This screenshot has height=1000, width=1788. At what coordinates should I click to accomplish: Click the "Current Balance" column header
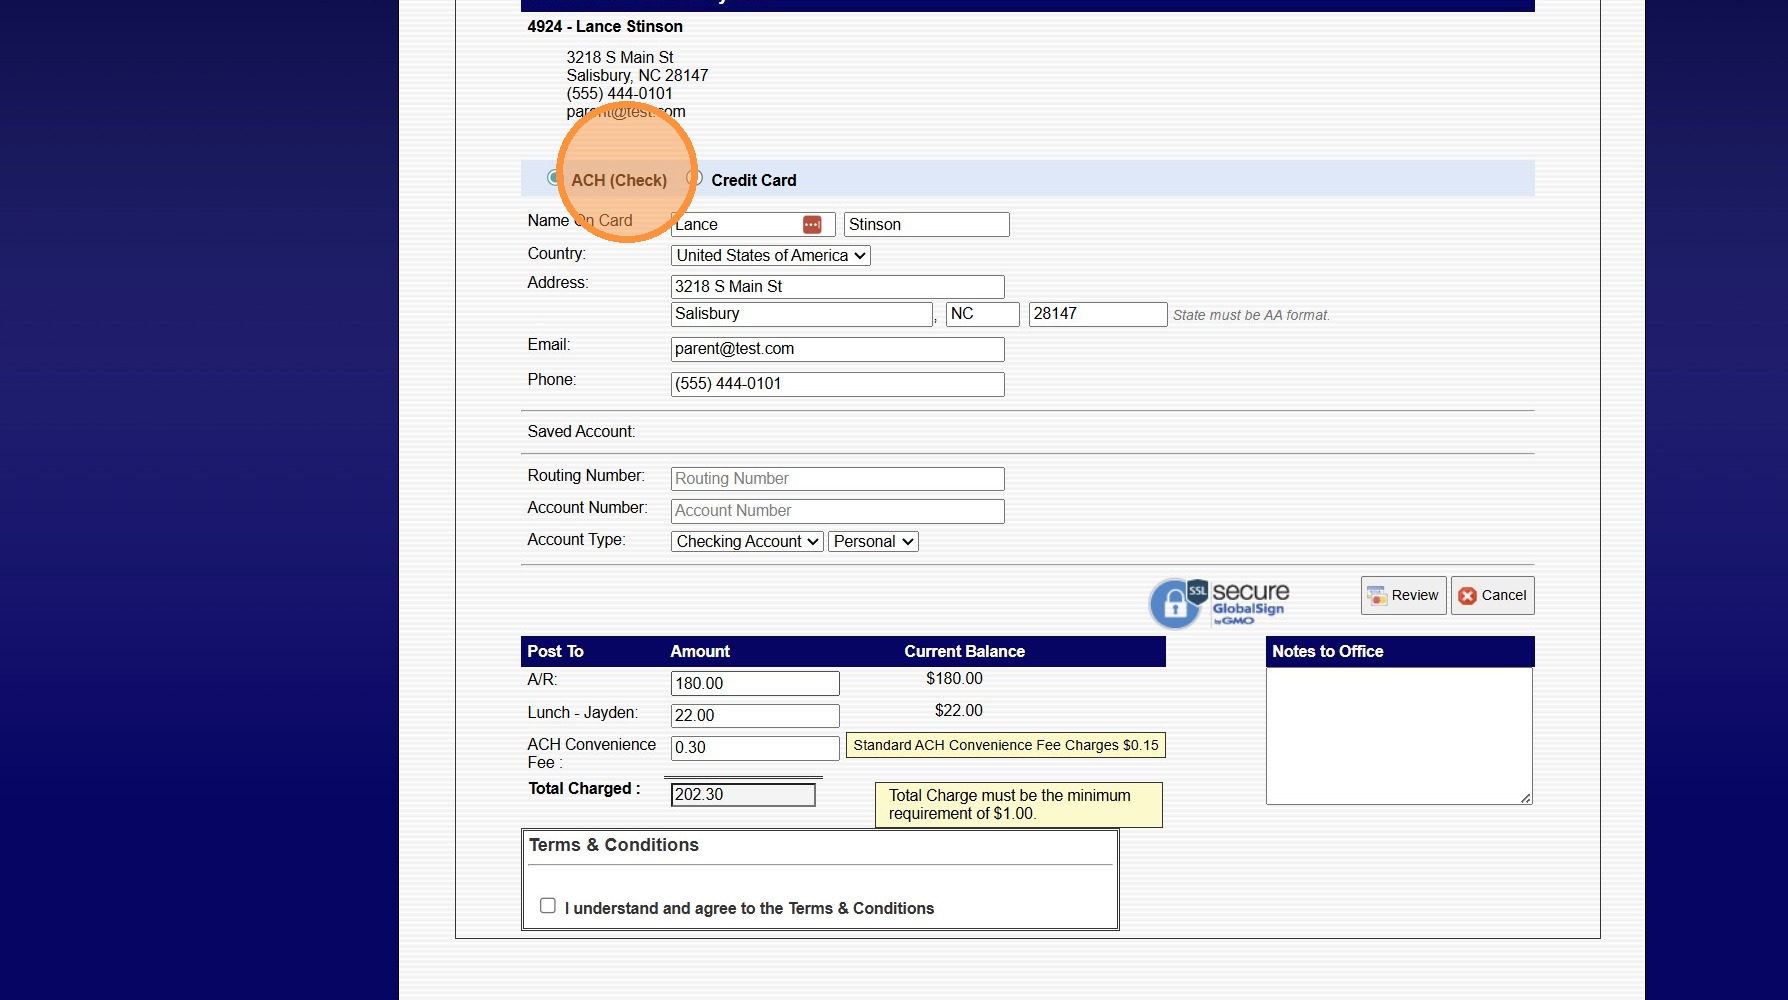click(x=965, y=652)
